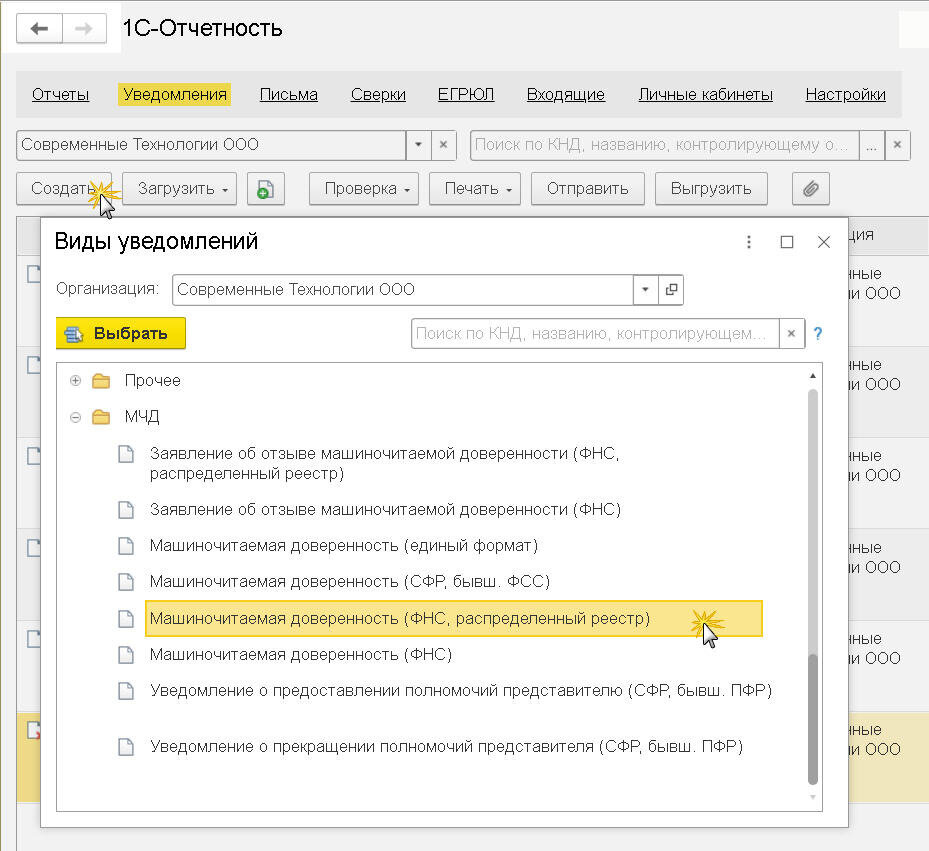Select Машиночитаемая доверенность (единый формат)
Screen dimensions: 929x851
[344, 546]
